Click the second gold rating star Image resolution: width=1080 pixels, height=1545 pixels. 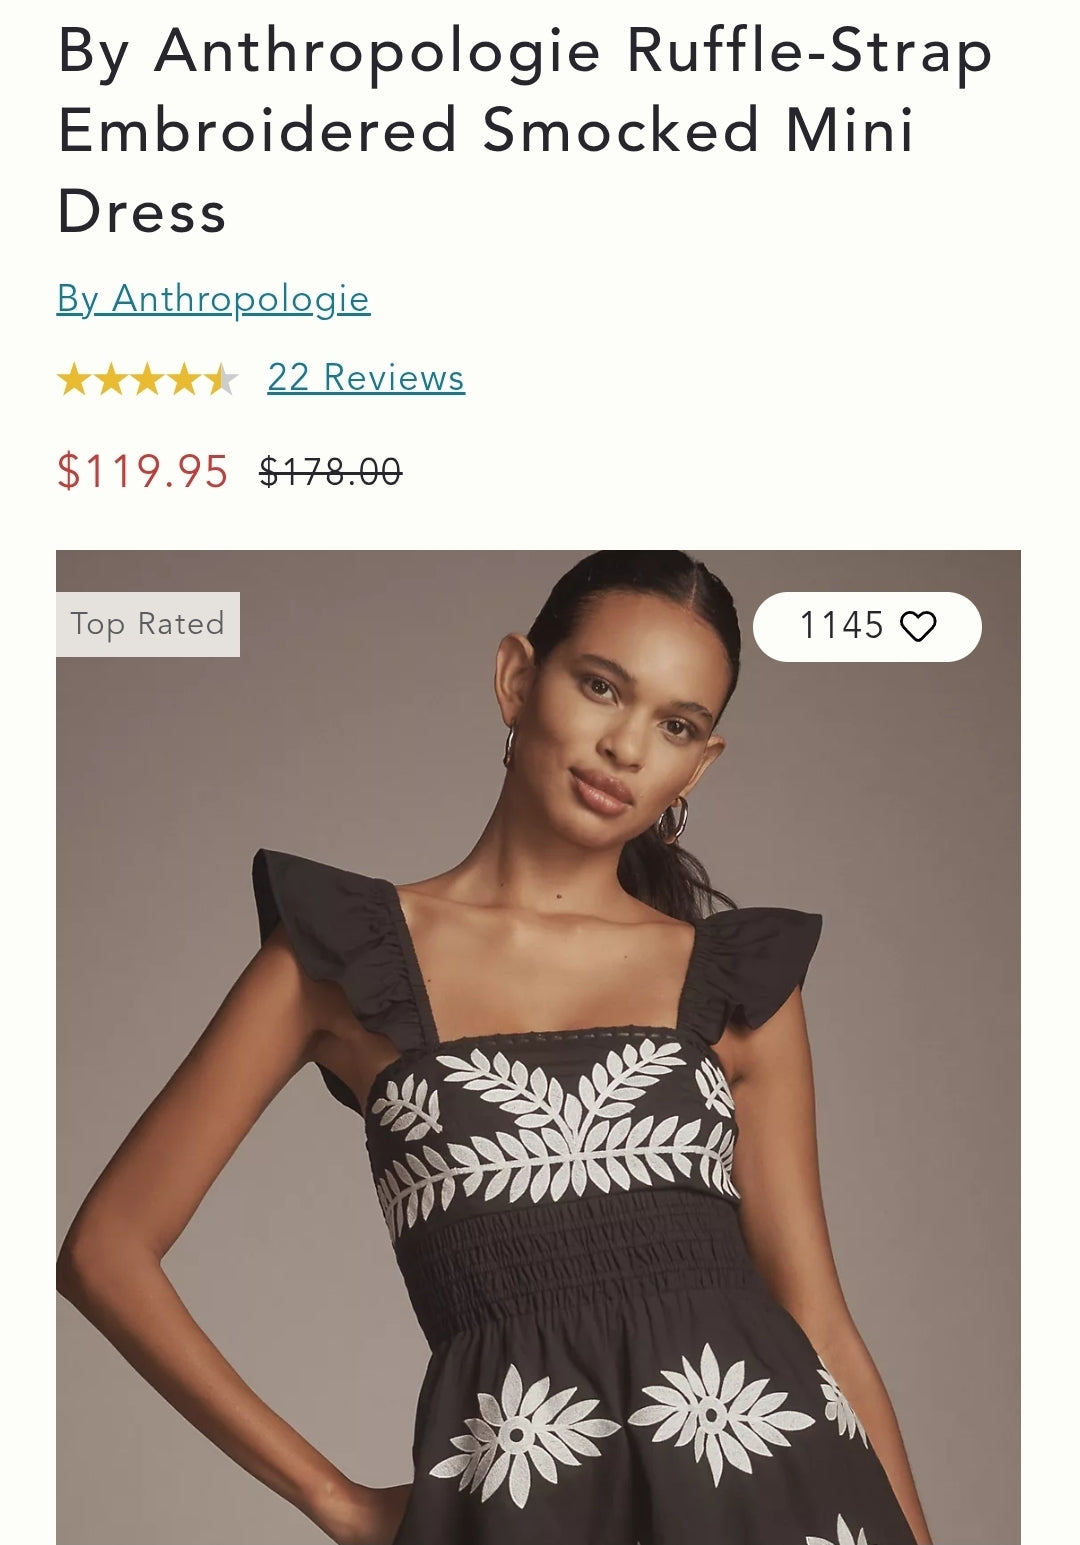pos(110,380)
